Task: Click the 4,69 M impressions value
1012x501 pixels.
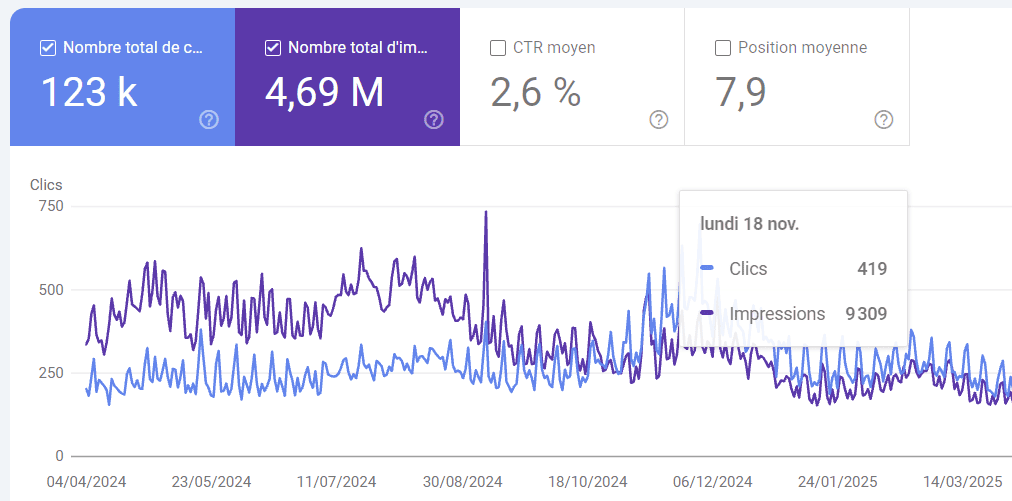Action: 325,92
